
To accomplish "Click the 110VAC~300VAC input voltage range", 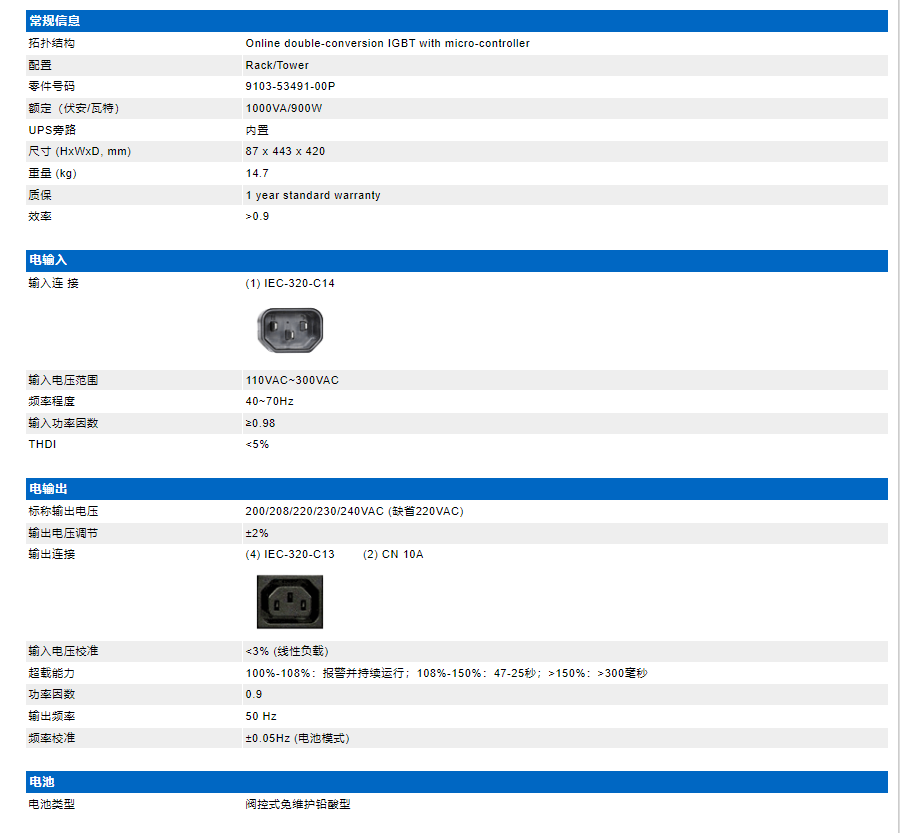I will (292, 380).
